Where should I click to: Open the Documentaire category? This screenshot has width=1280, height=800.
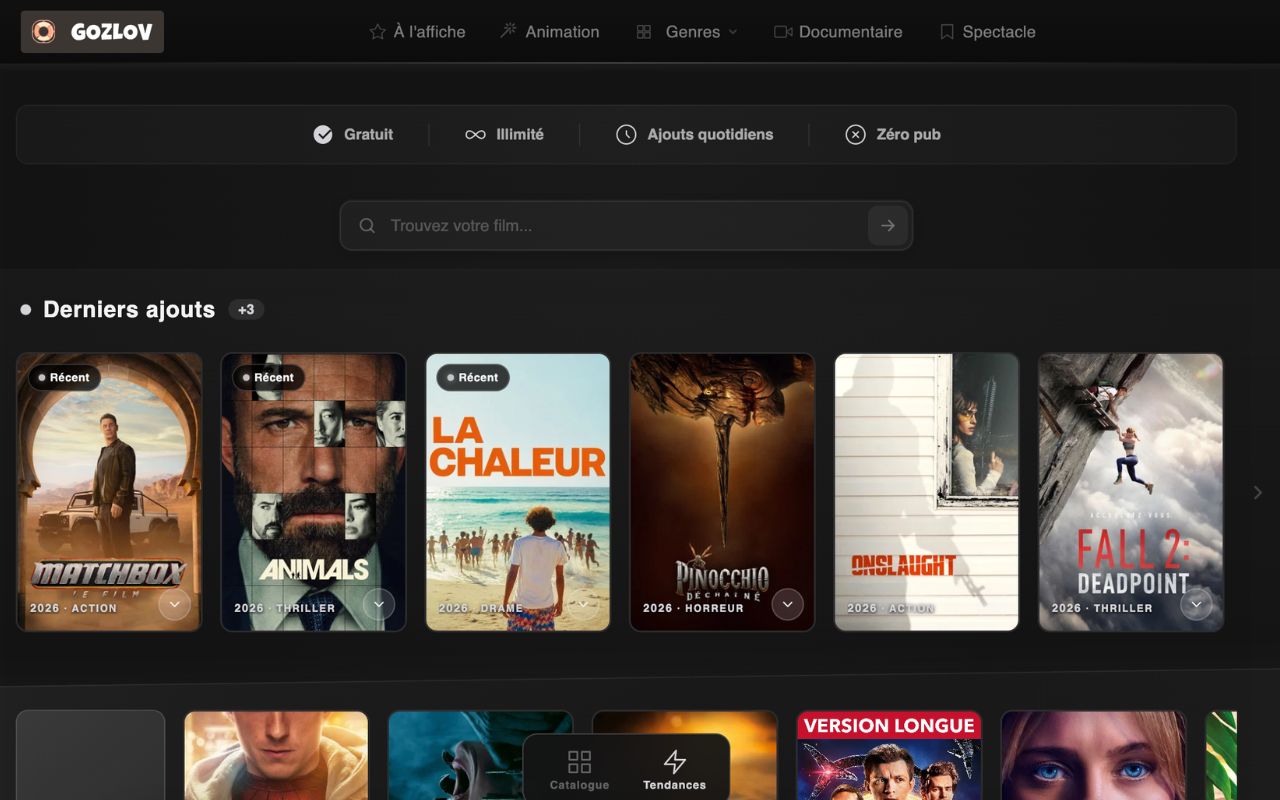click(x=838, y=32)
